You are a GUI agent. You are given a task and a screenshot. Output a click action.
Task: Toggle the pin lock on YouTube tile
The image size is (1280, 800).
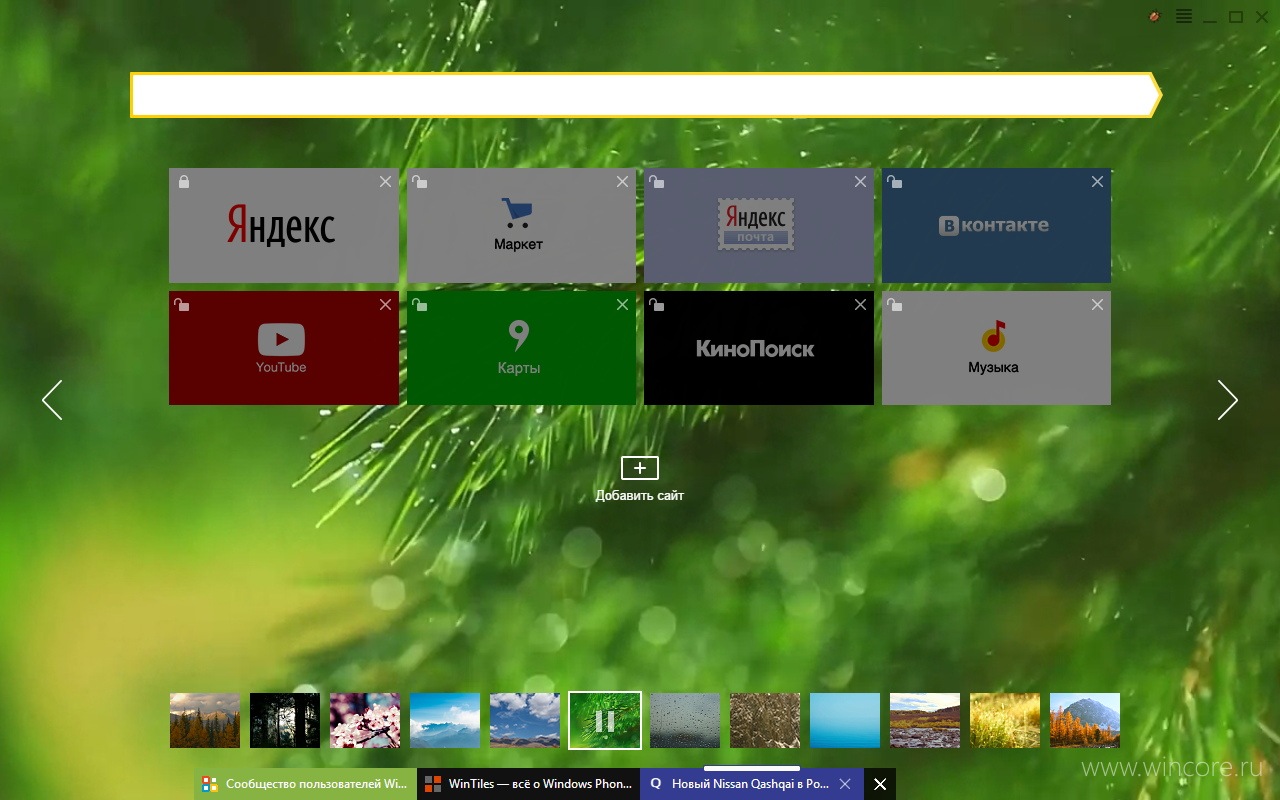(x=182, y=304)
